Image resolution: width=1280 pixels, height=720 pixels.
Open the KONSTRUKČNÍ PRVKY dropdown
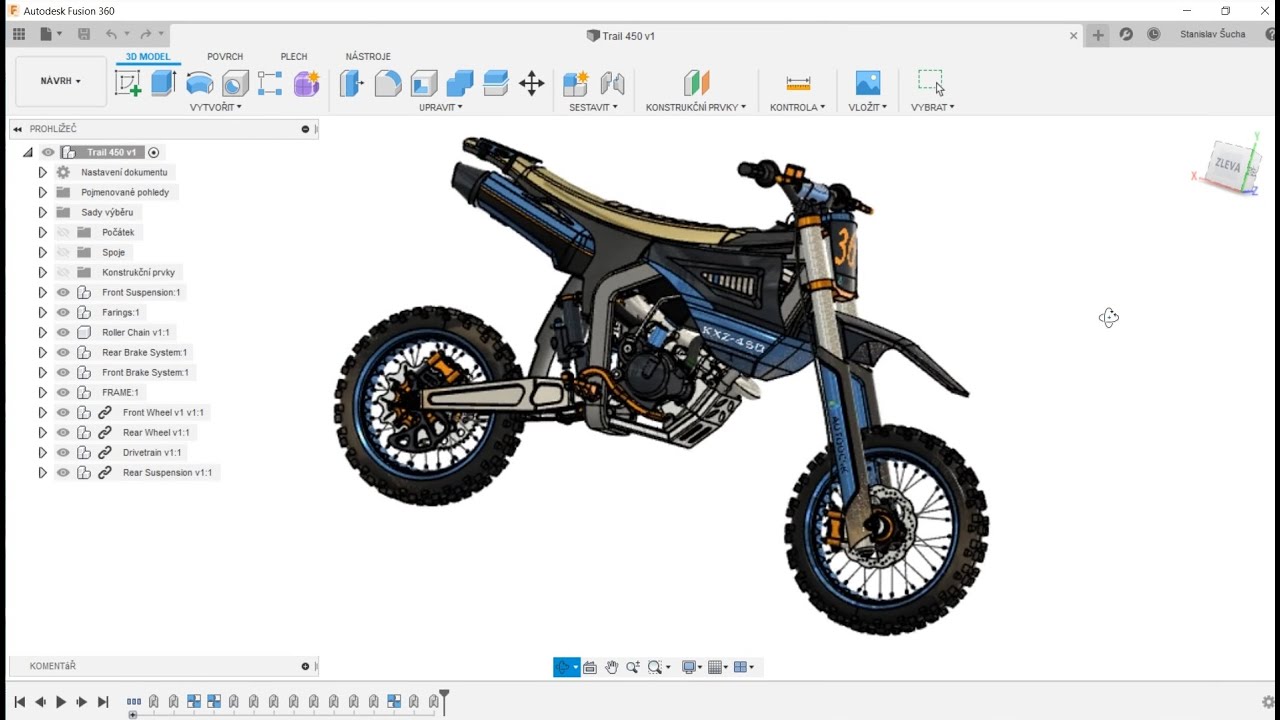pos(696,107)
